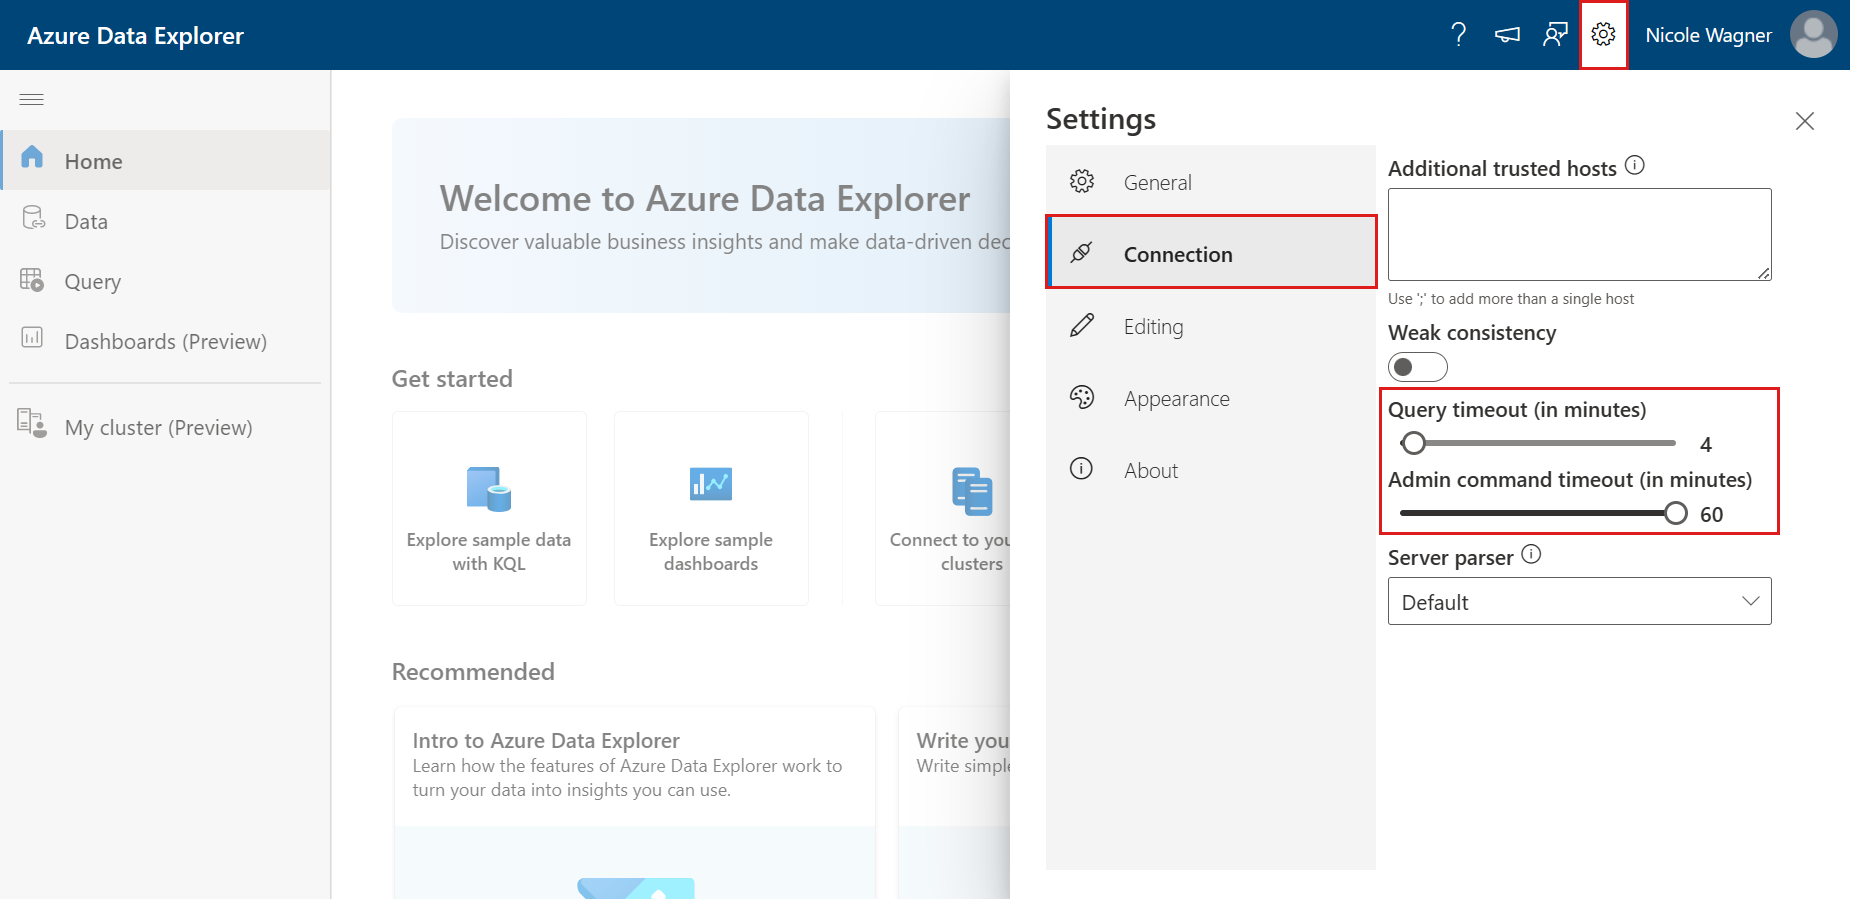Image resolution: width=1850 pixels, height=899 pixels.
Task: Enable the Weak consistency toggle
Action: pos(1417,367)
